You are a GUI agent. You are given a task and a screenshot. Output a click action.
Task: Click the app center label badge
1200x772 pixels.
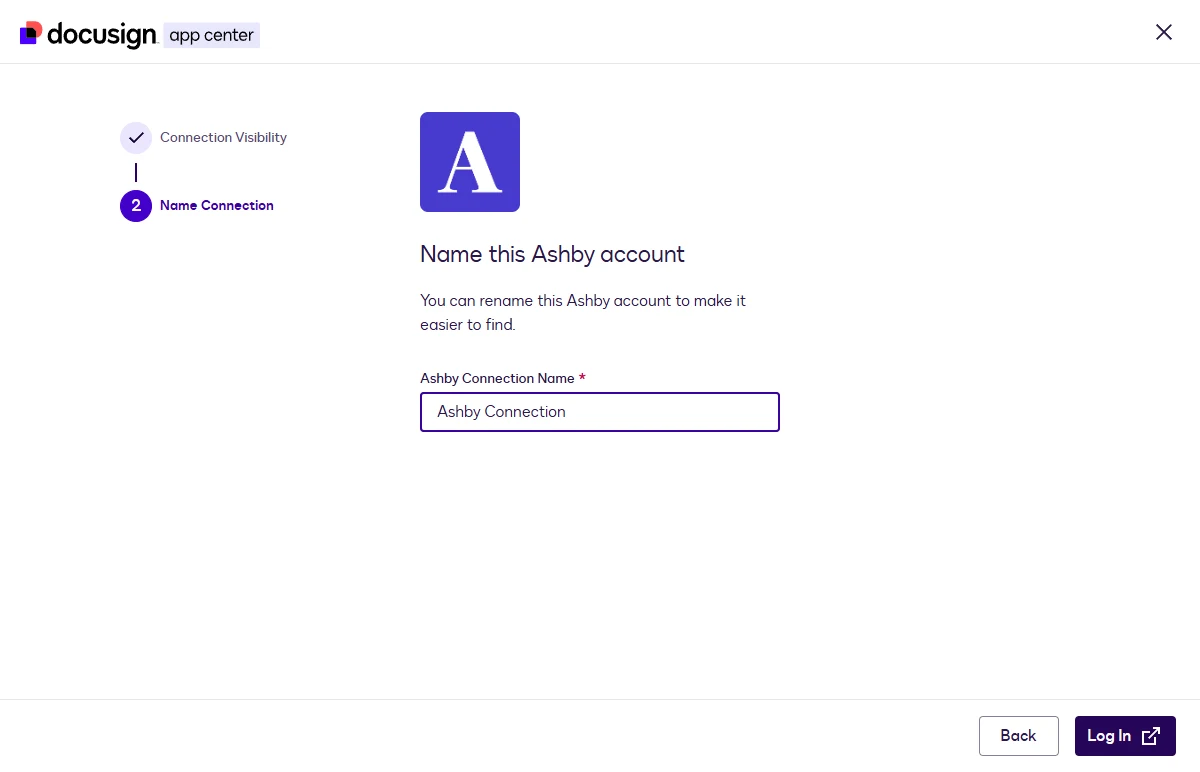click(x=212, y=35)
